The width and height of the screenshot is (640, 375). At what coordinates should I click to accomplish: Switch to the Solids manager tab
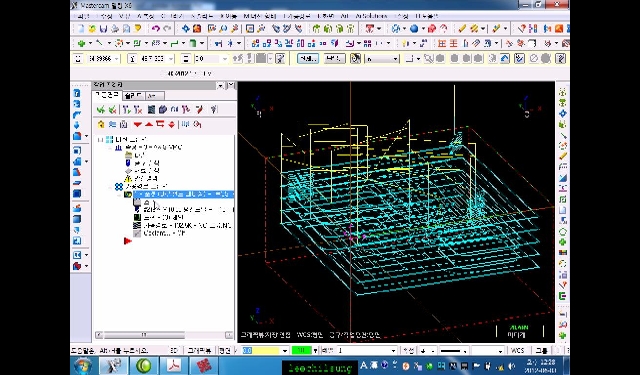coord(133,96)
